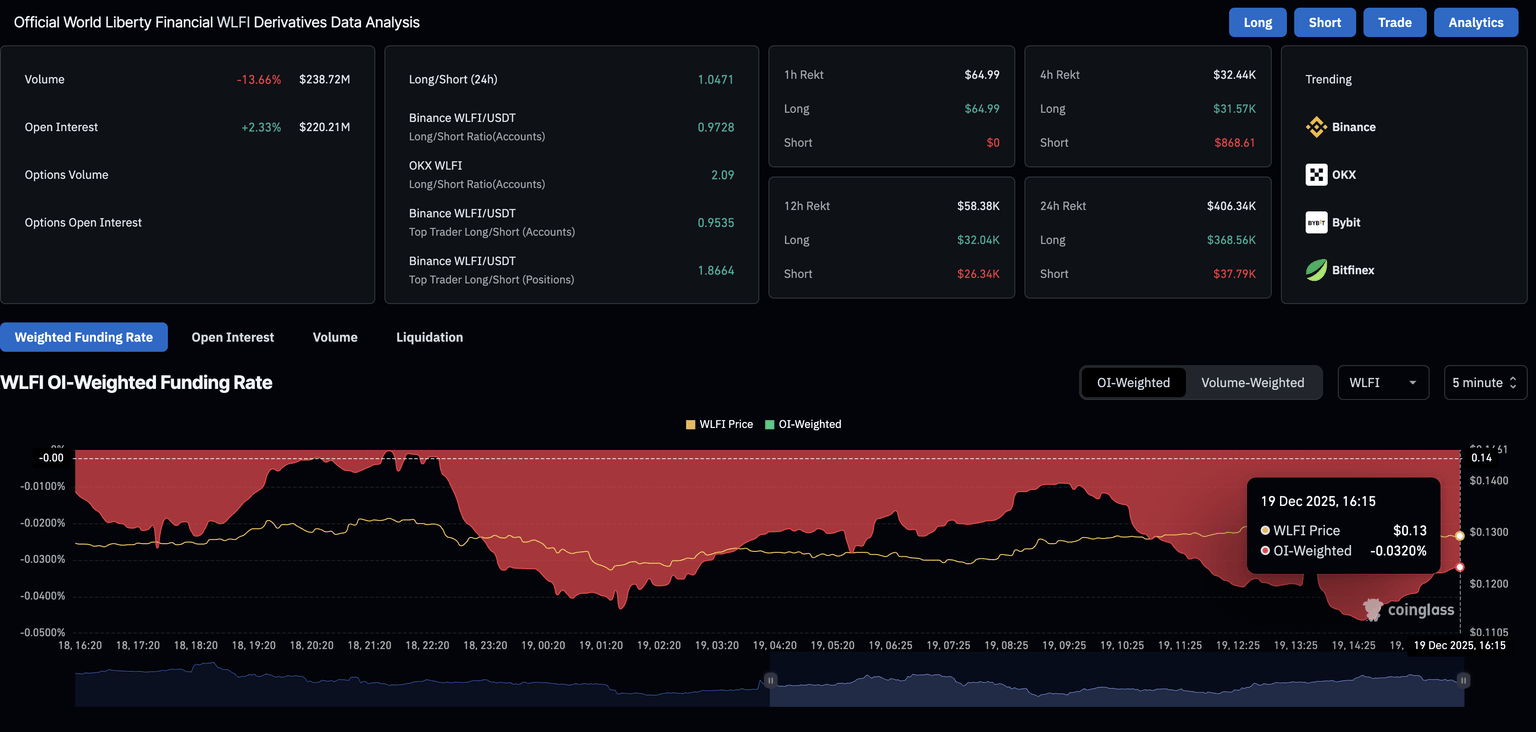The image size is (1536, 732).
Task: Select the Volume chart tab
Action: [335, 337]
